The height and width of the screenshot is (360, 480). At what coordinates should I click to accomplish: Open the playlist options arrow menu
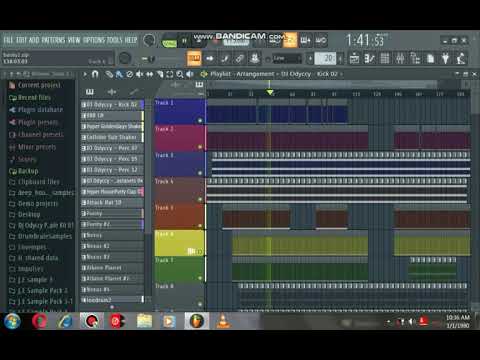click(x=85, y=74)
